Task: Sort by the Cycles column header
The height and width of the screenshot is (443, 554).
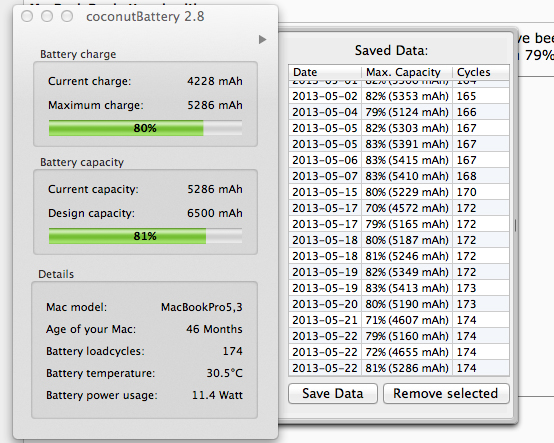Action: click(x=481, y=72)
